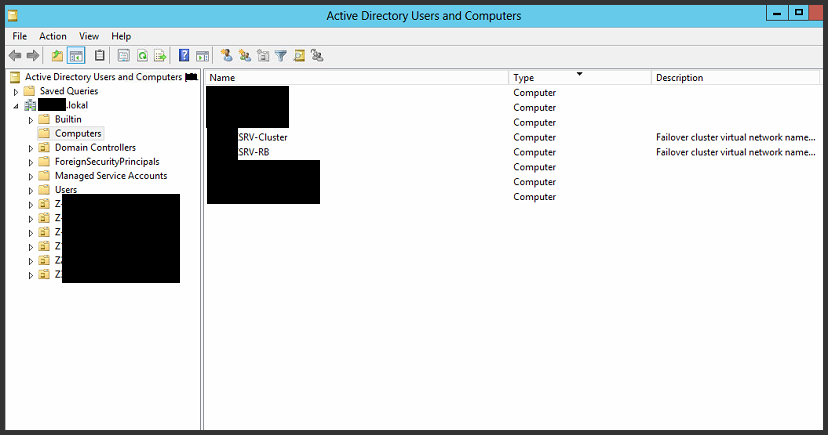Click the ForeignSecurityPrincipals folder icon
The image size is (828, 435).
click(x=44, y=162)
